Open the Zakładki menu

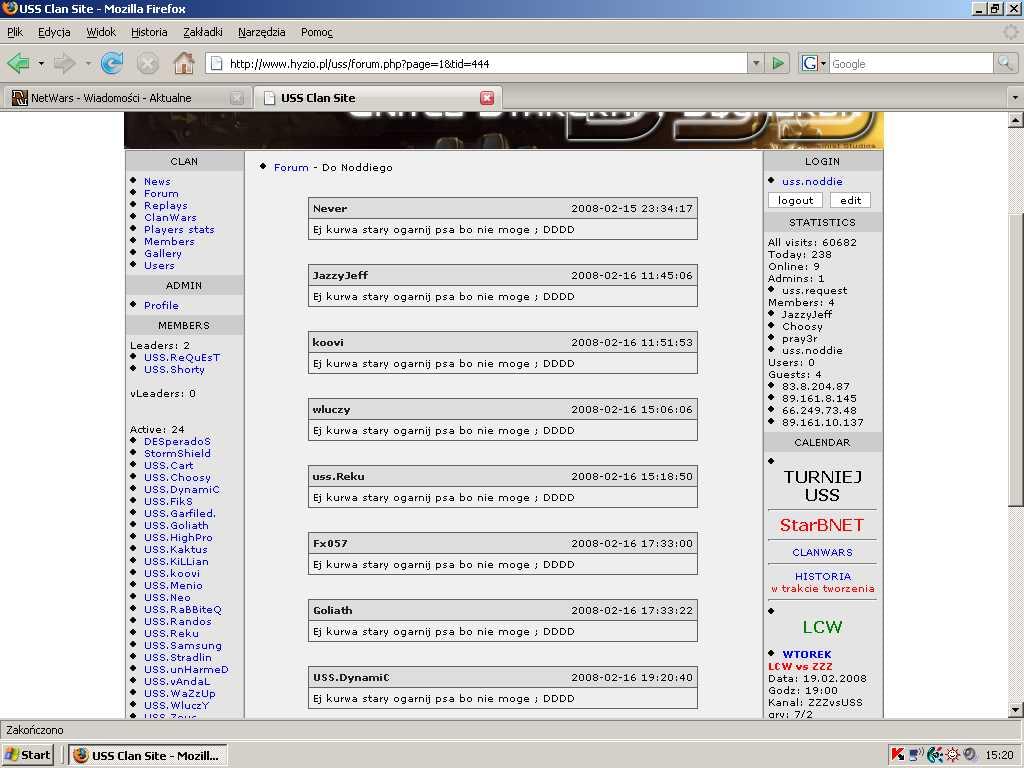203,32
